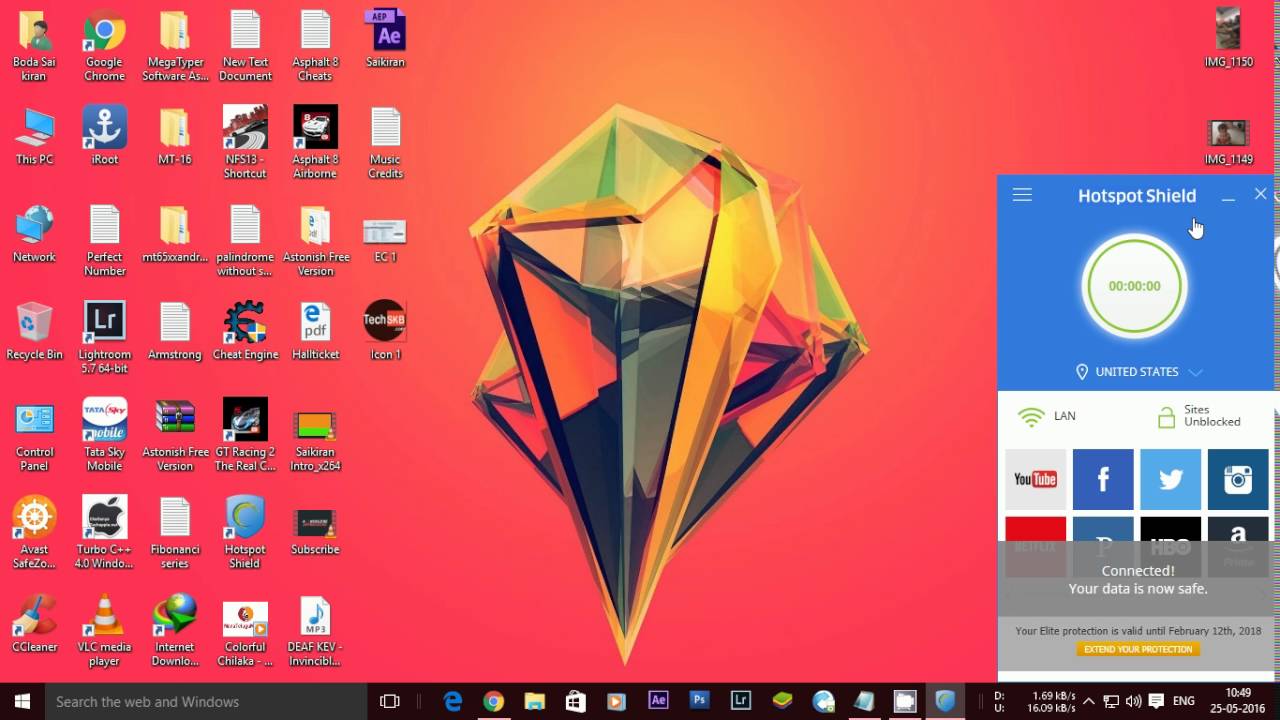Image resolution: width=1280 pixels, height=720 pixels.
Task: Click the volume speaker tray icon
Action: 1133,702
